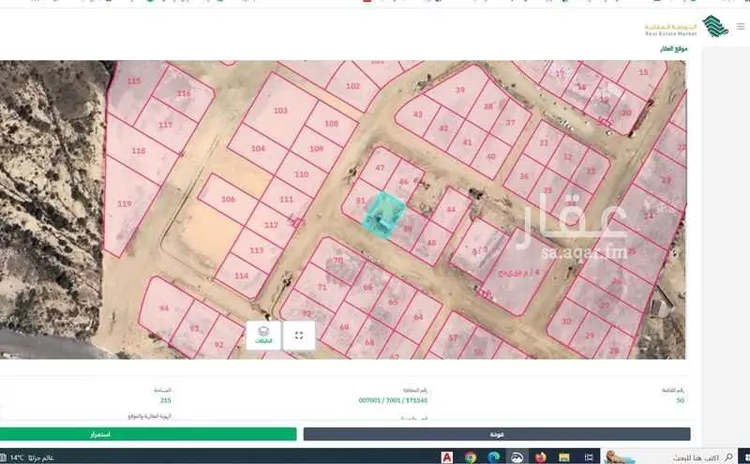
Task: Open Firefox from the taskbar
Action: coord(540,457)
